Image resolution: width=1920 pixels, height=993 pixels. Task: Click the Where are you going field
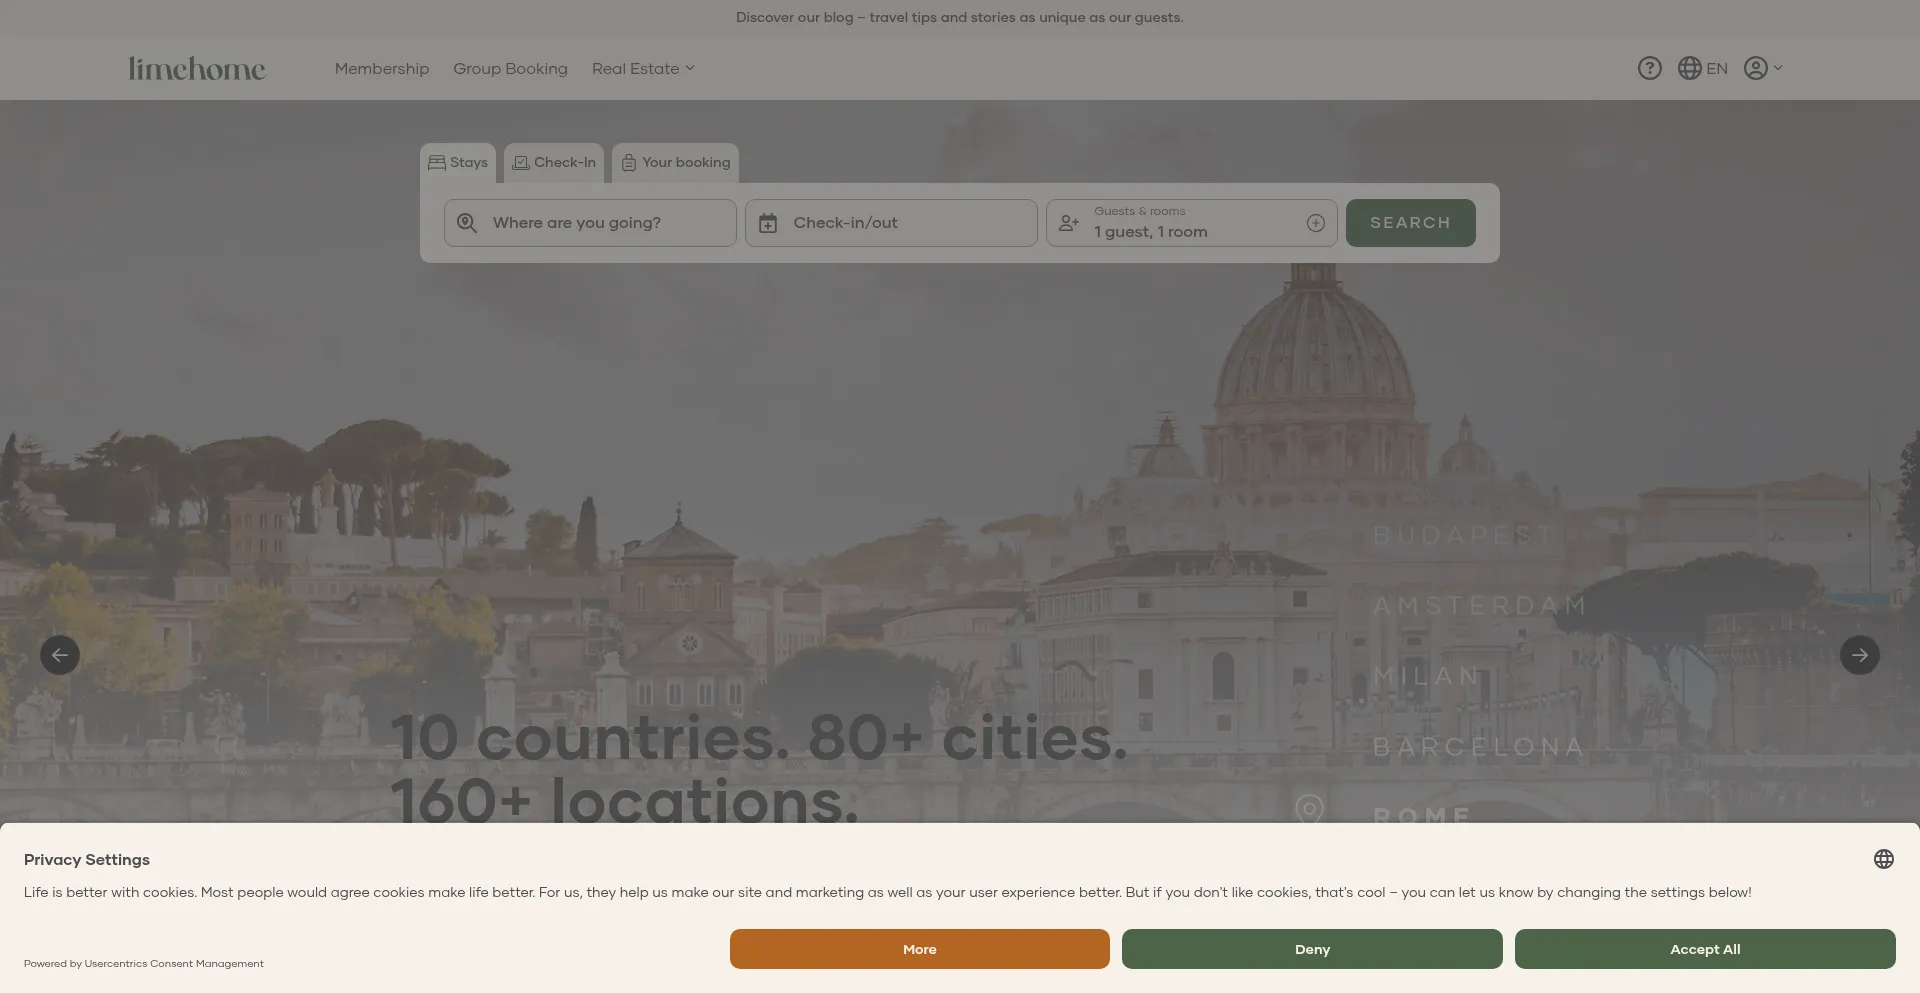pos(590,223)
